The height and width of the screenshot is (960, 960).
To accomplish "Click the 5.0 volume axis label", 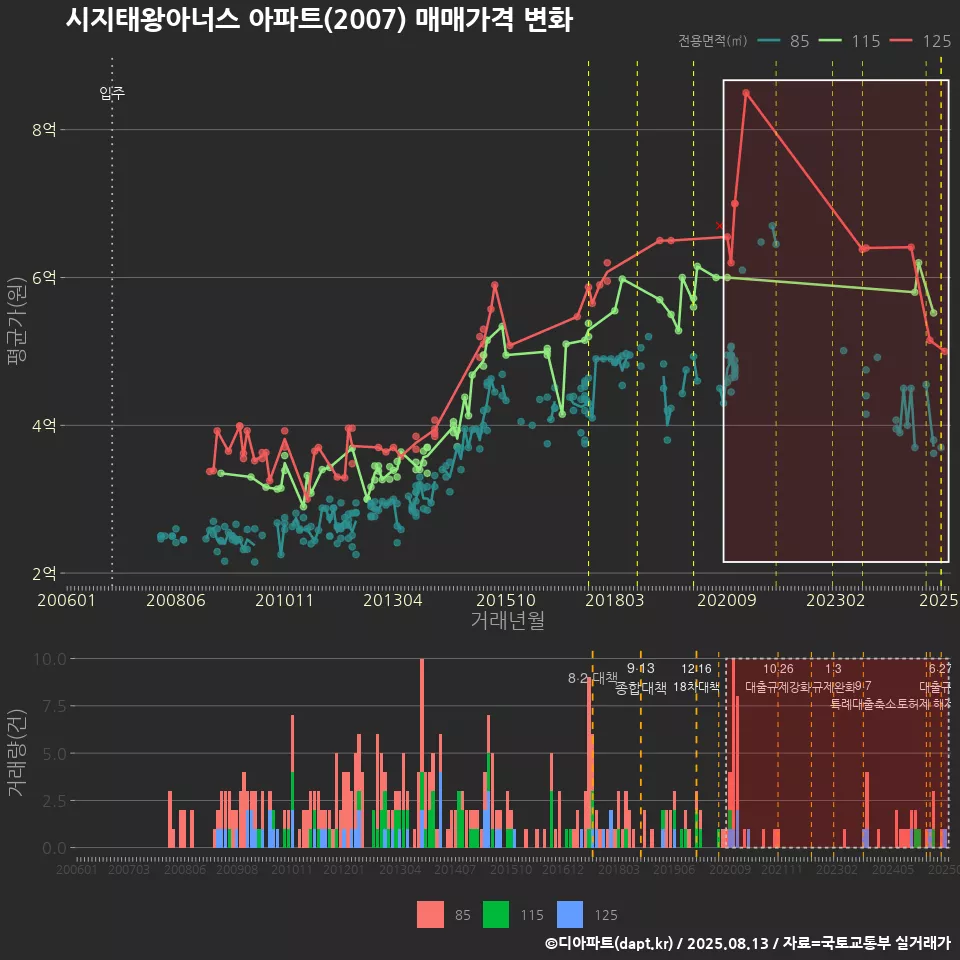I will (x=54, y=754).
